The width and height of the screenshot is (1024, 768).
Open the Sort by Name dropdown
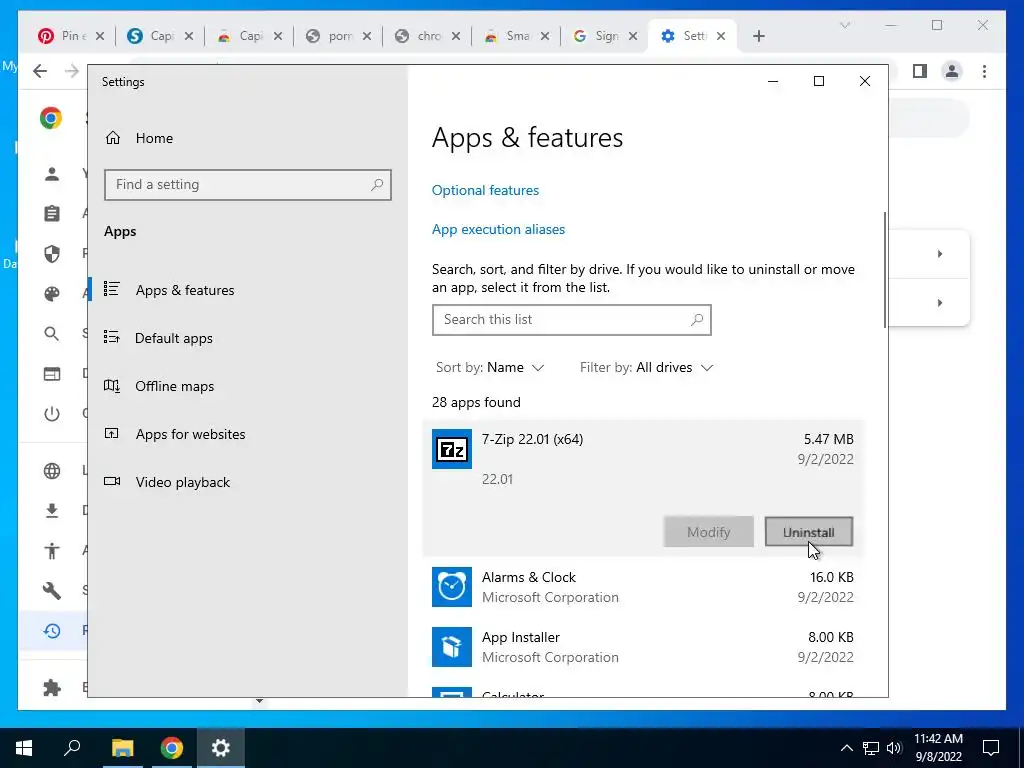[490, 367]
